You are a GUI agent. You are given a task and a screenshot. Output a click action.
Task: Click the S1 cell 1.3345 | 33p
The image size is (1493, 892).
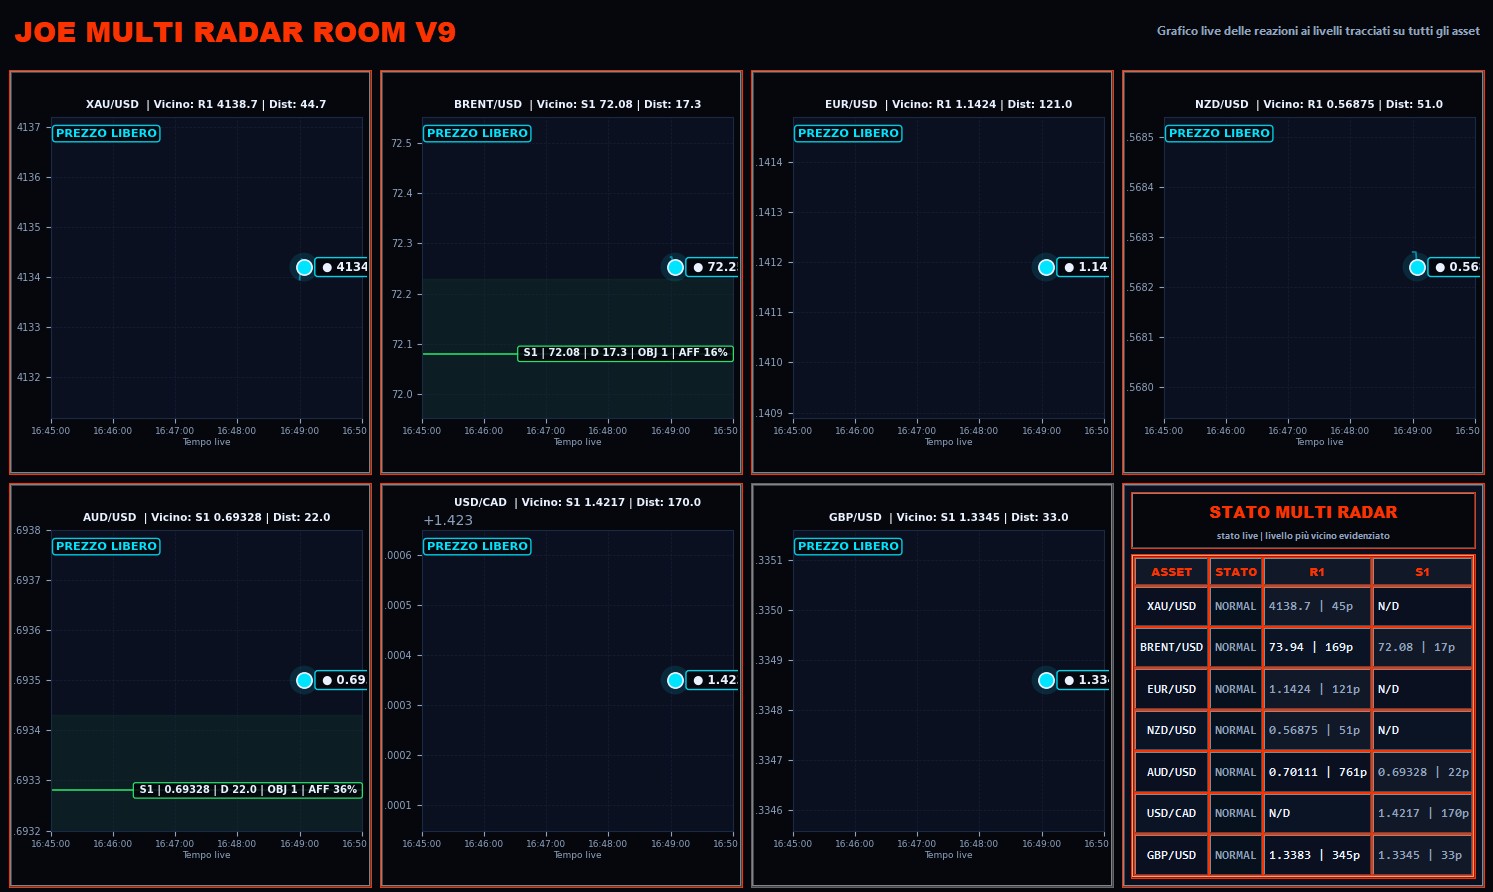click(1422, 855)
